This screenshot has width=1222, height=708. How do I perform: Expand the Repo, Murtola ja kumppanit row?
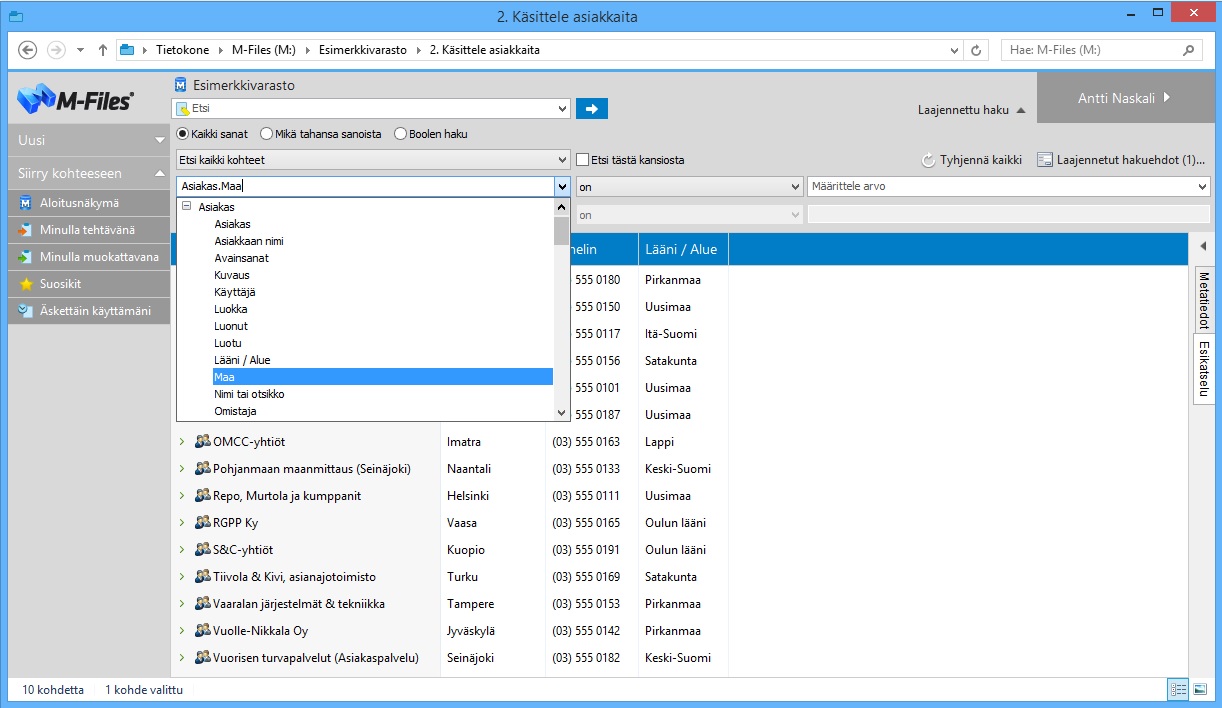(182, 495)
